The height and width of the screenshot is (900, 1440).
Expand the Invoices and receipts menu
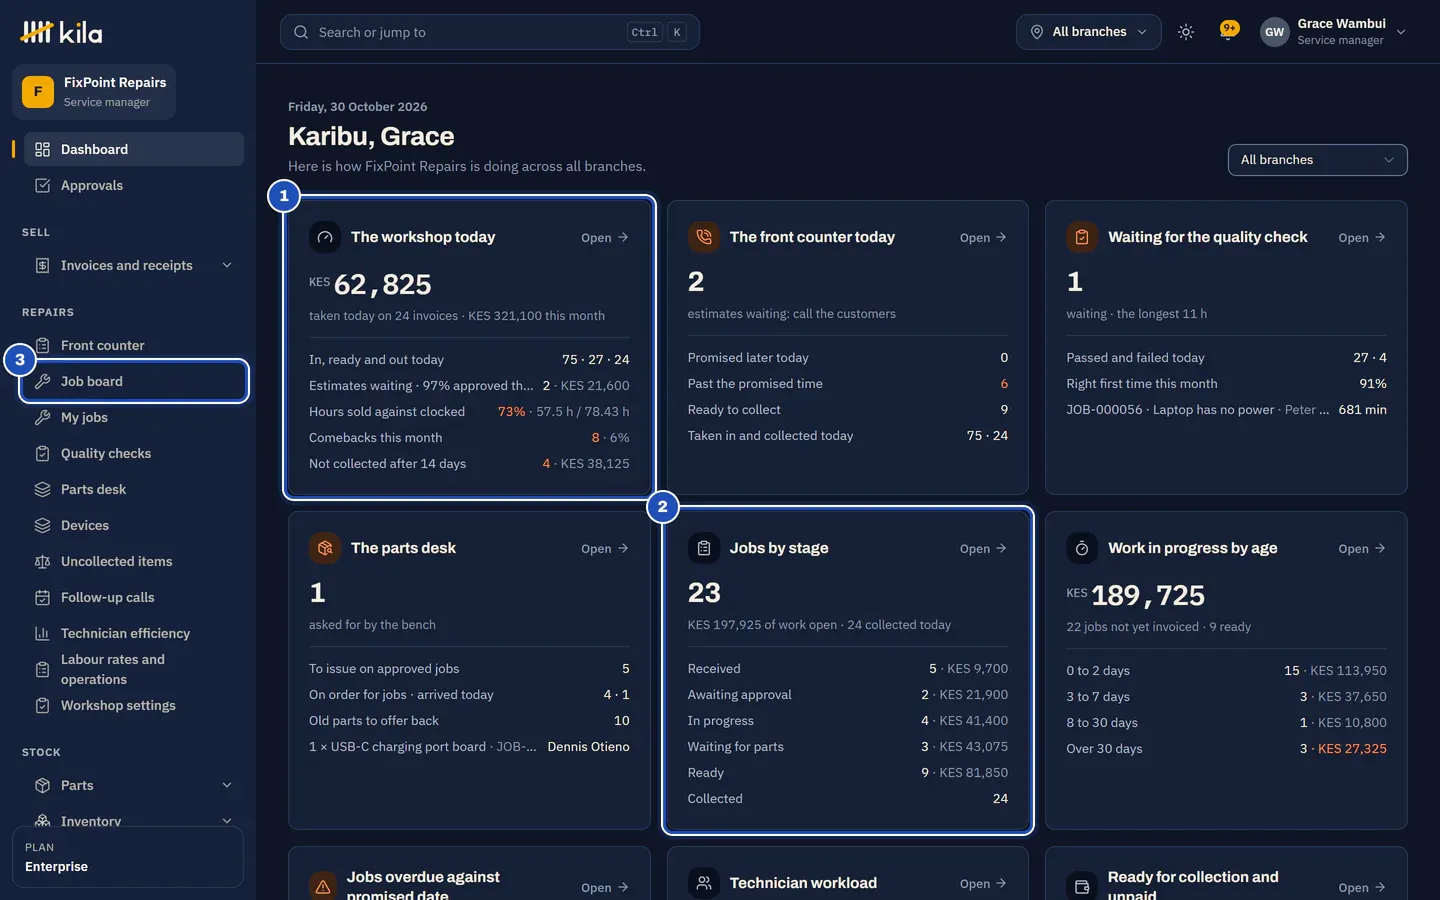[x=133, y=266]
